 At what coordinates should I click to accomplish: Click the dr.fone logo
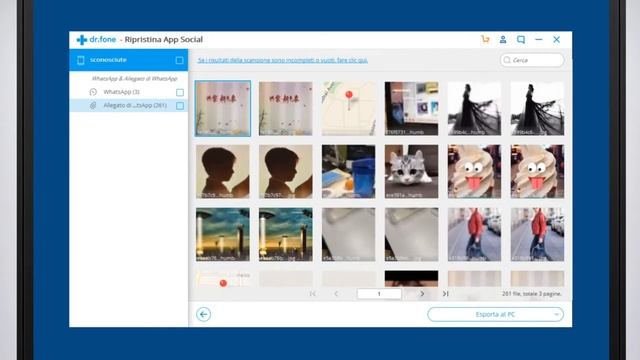point(96,40)
